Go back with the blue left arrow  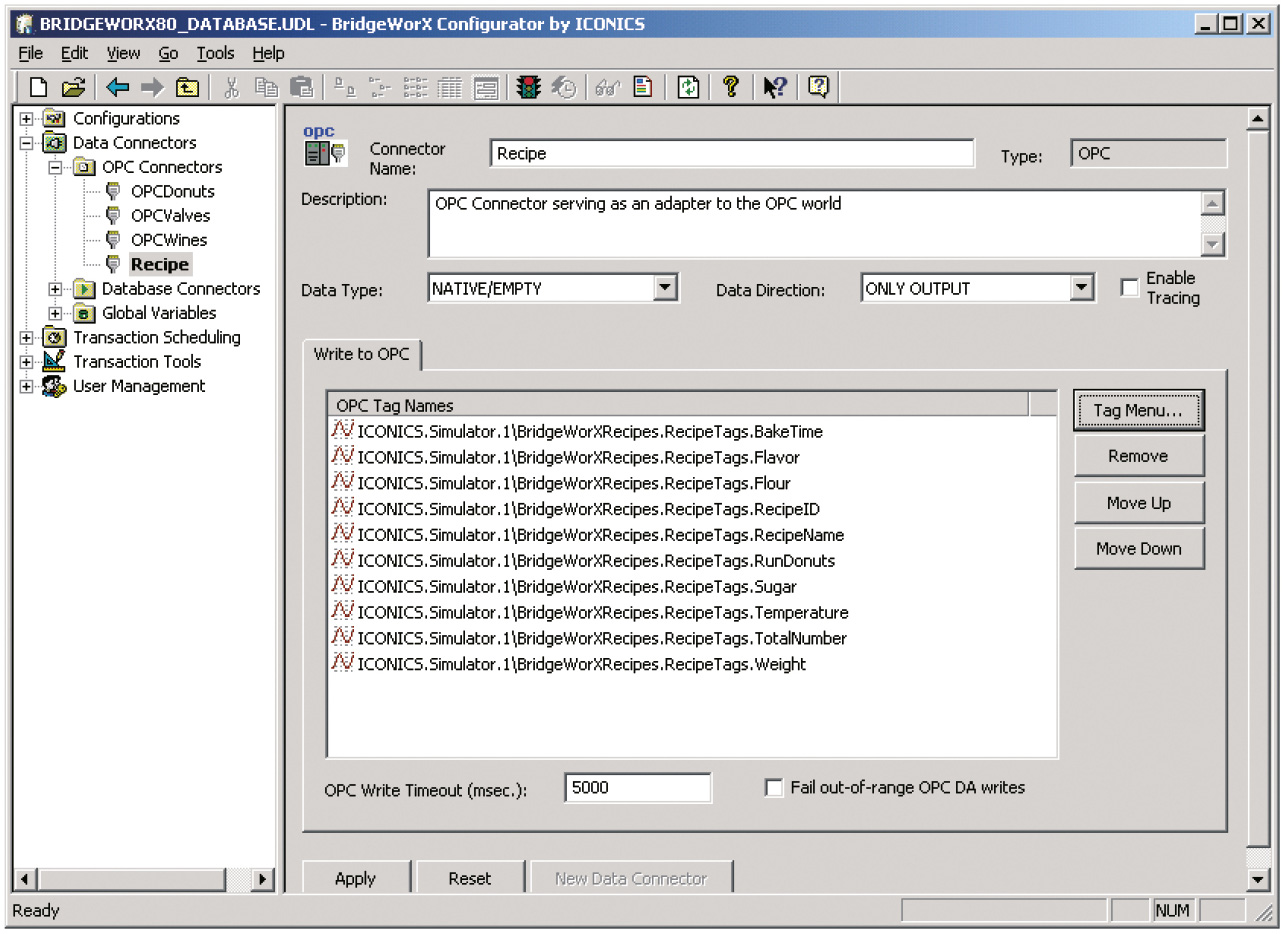[x=118, y=87]
